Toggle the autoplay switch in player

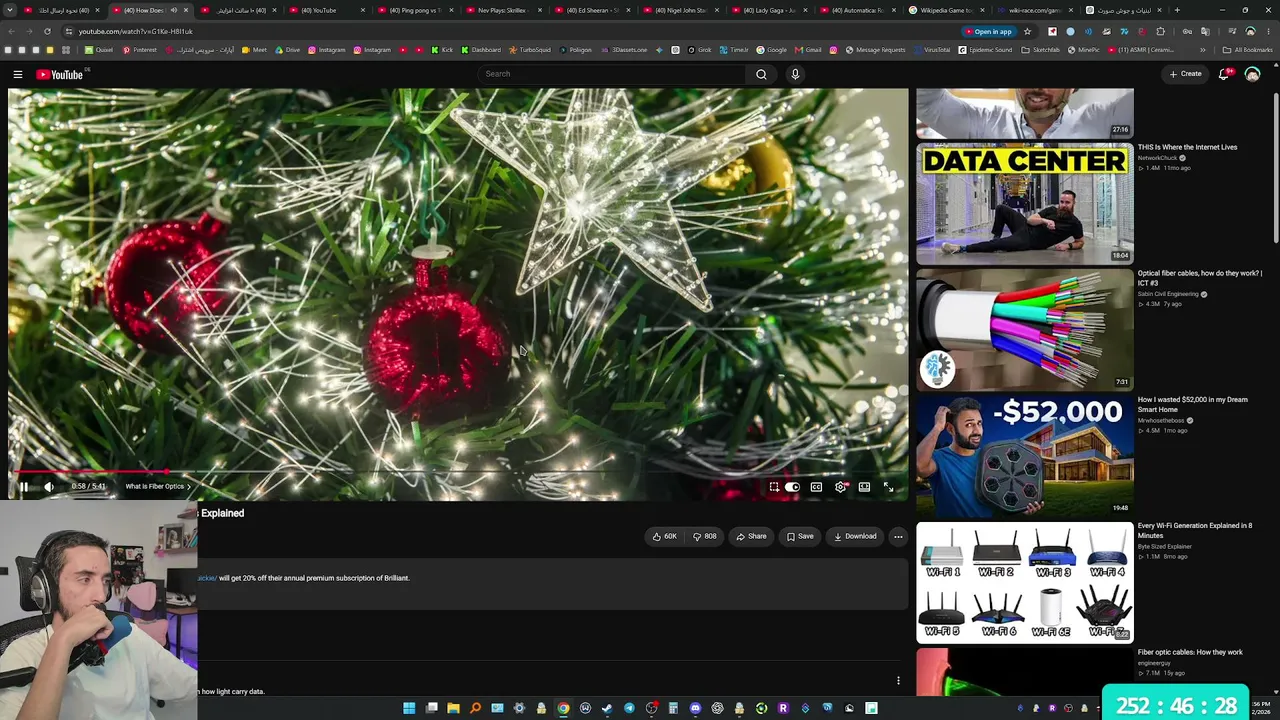(x=792, y=487)
